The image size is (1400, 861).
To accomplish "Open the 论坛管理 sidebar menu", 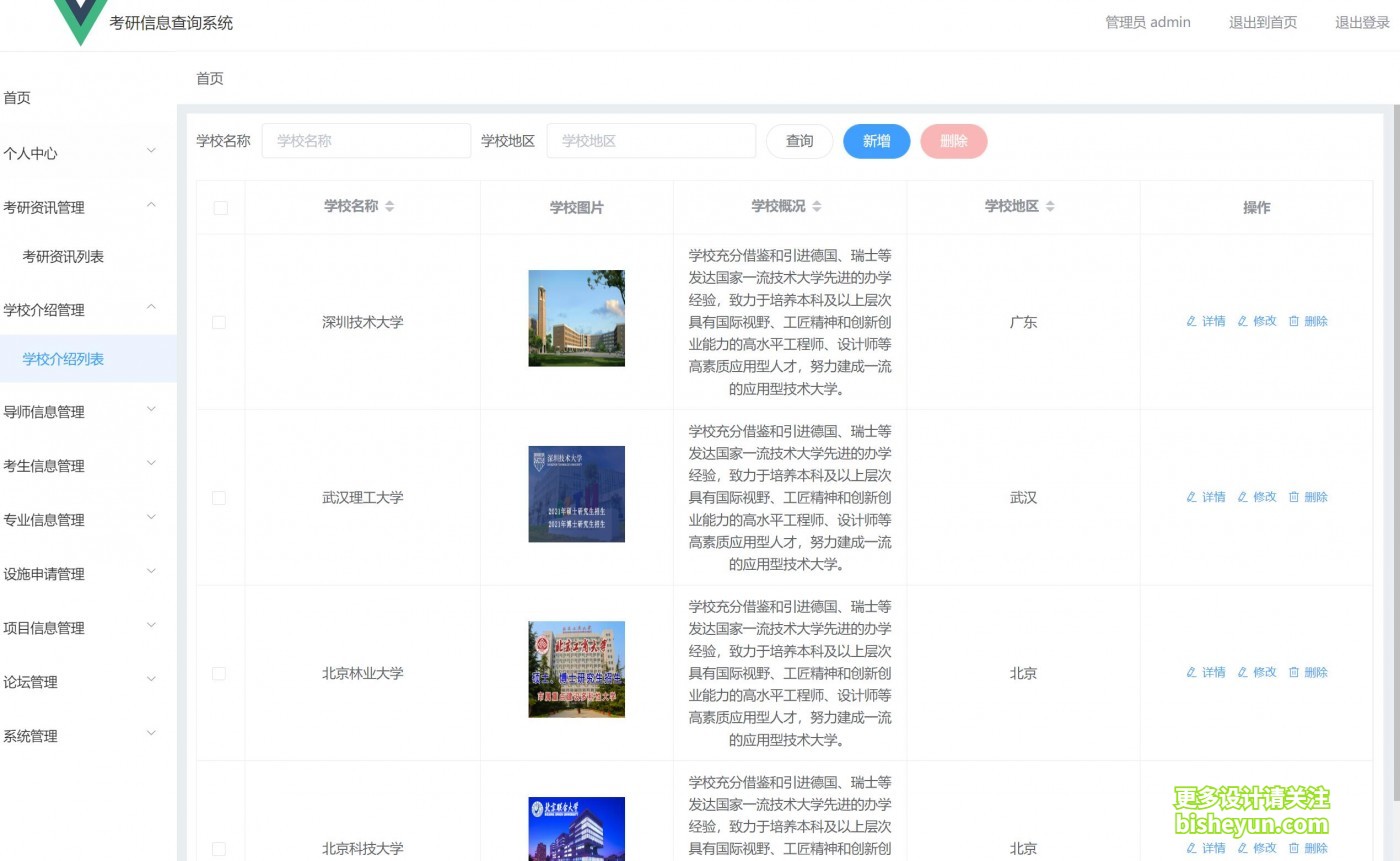I will tap(88, 681).
